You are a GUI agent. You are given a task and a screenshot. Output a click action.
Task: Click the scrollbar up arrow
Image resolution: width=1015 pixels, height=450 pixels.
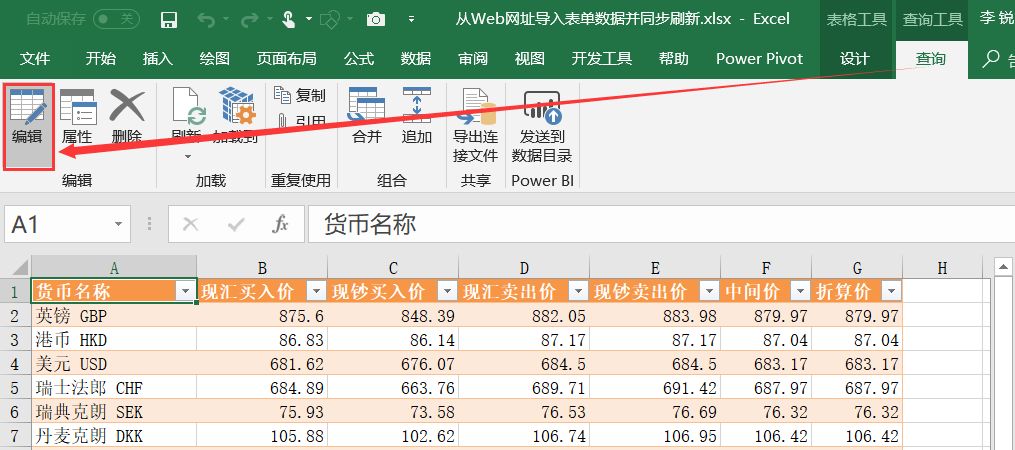pos(1003,266)
